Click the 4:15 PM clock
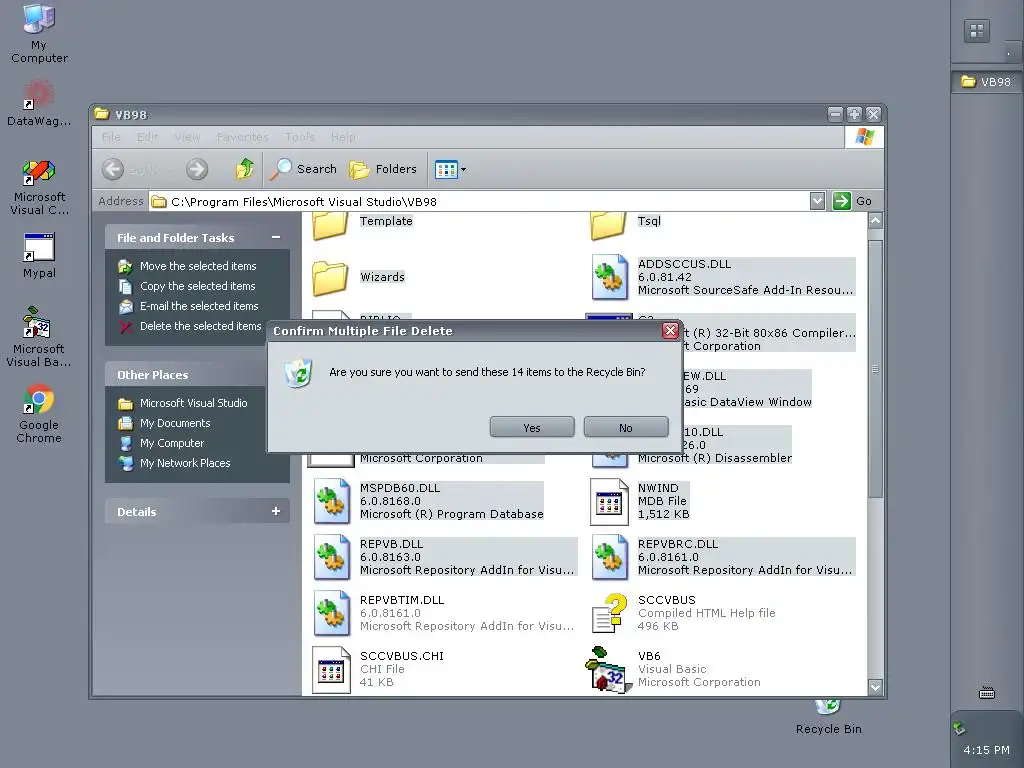Screen dimensions: 1024x768 (986, 750)
